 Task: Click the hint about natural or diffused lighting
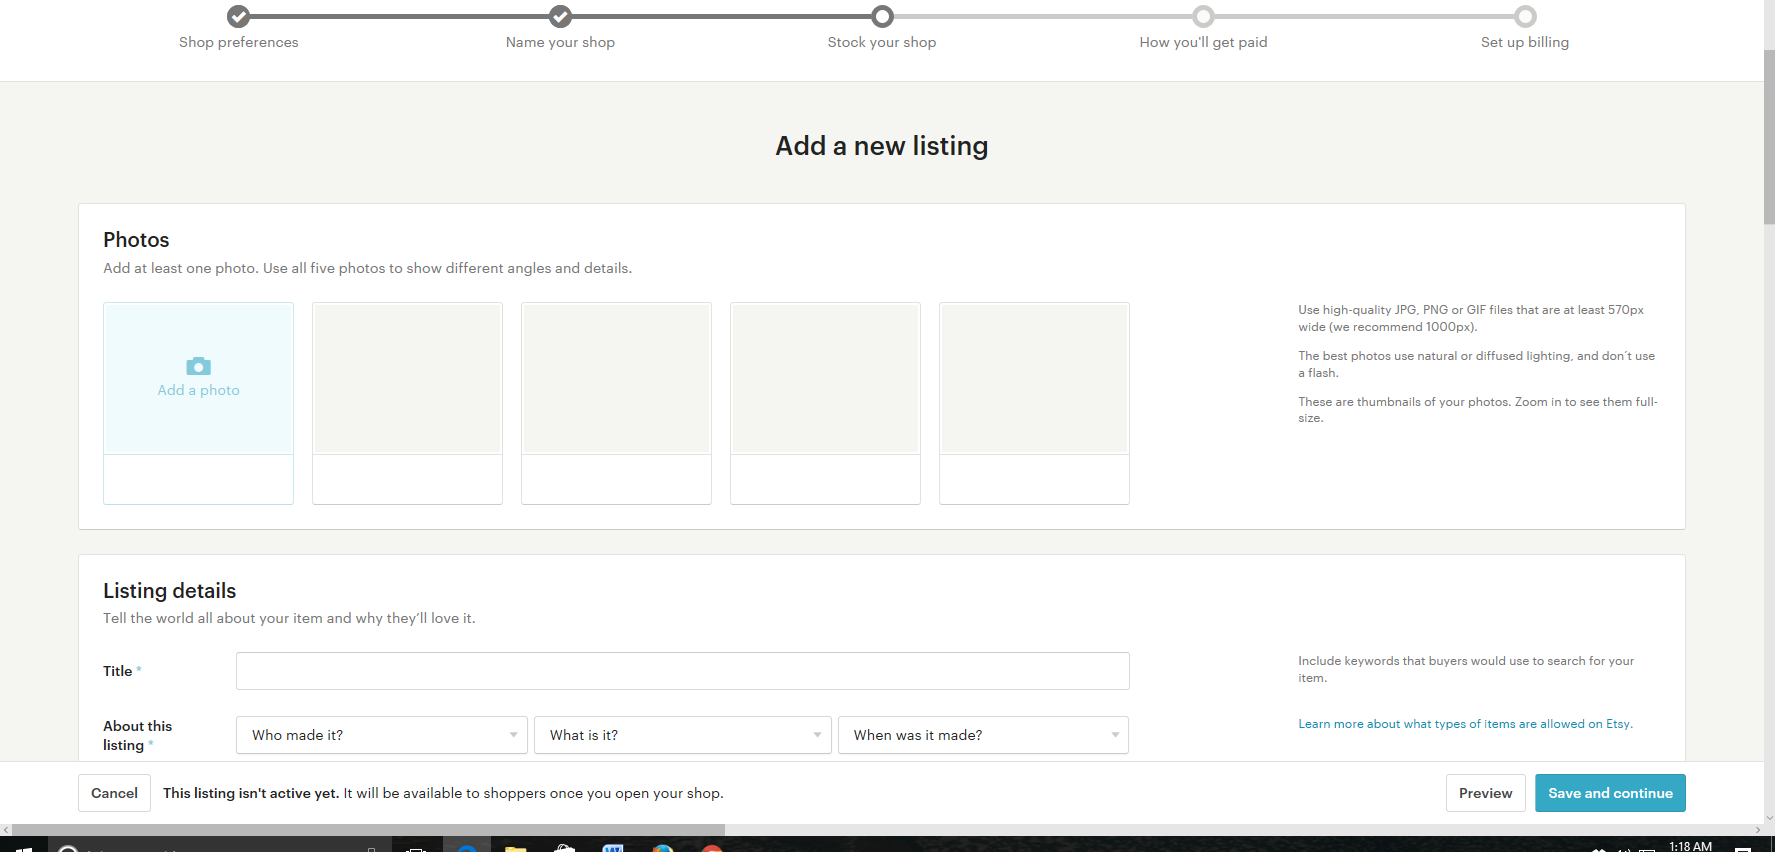point(1477,364)
